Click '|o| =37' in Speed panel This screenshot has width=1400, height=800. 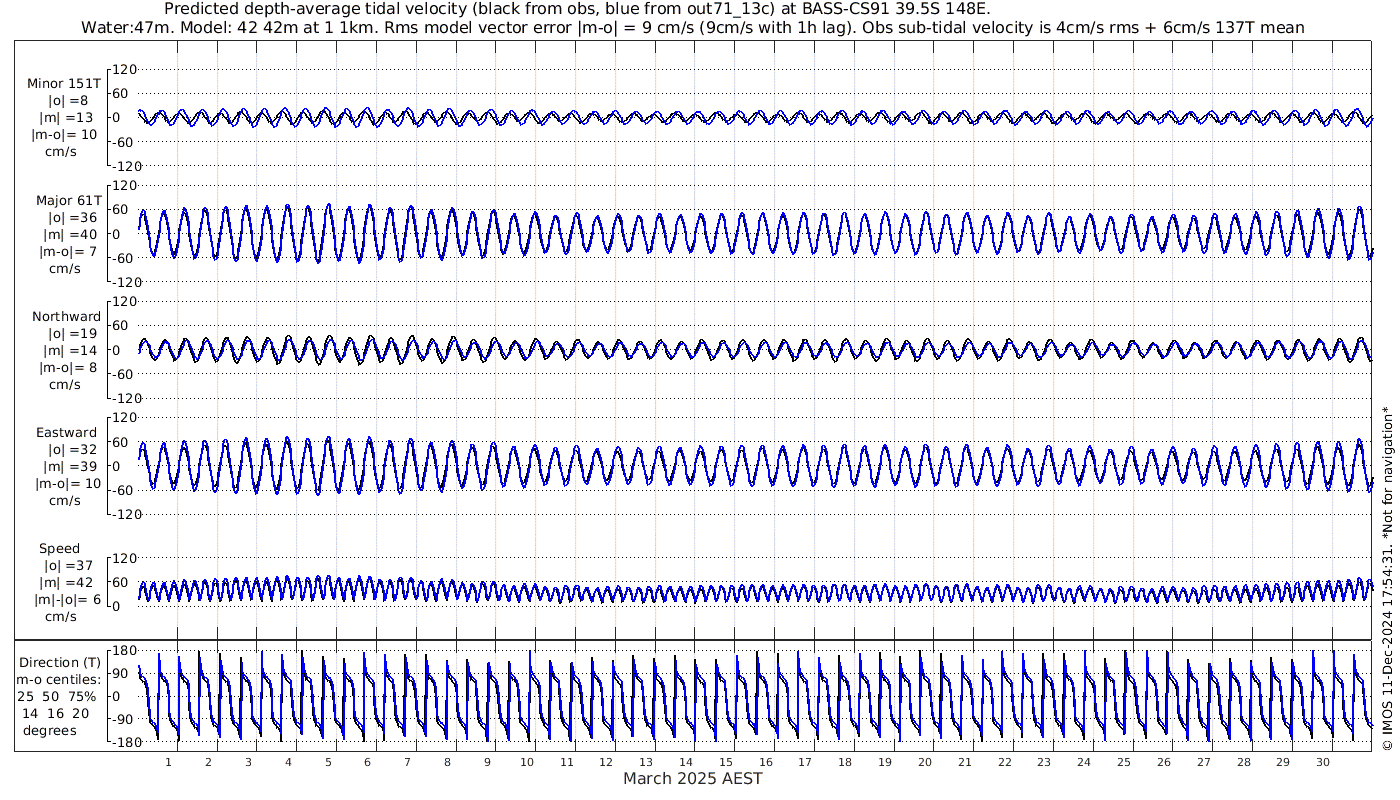[x=69, y=566]
